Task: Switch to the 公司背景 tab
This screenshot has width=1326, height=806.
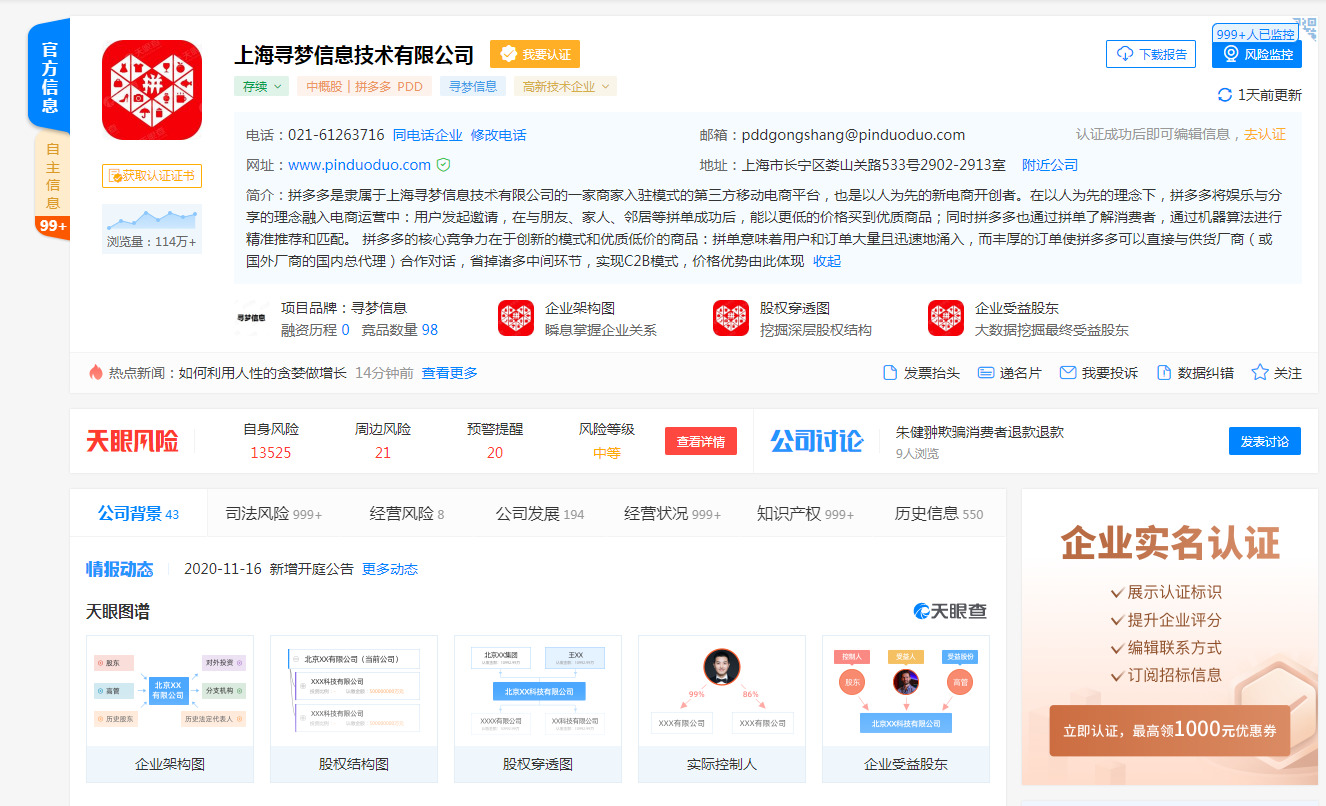Action: pos(138,514)
